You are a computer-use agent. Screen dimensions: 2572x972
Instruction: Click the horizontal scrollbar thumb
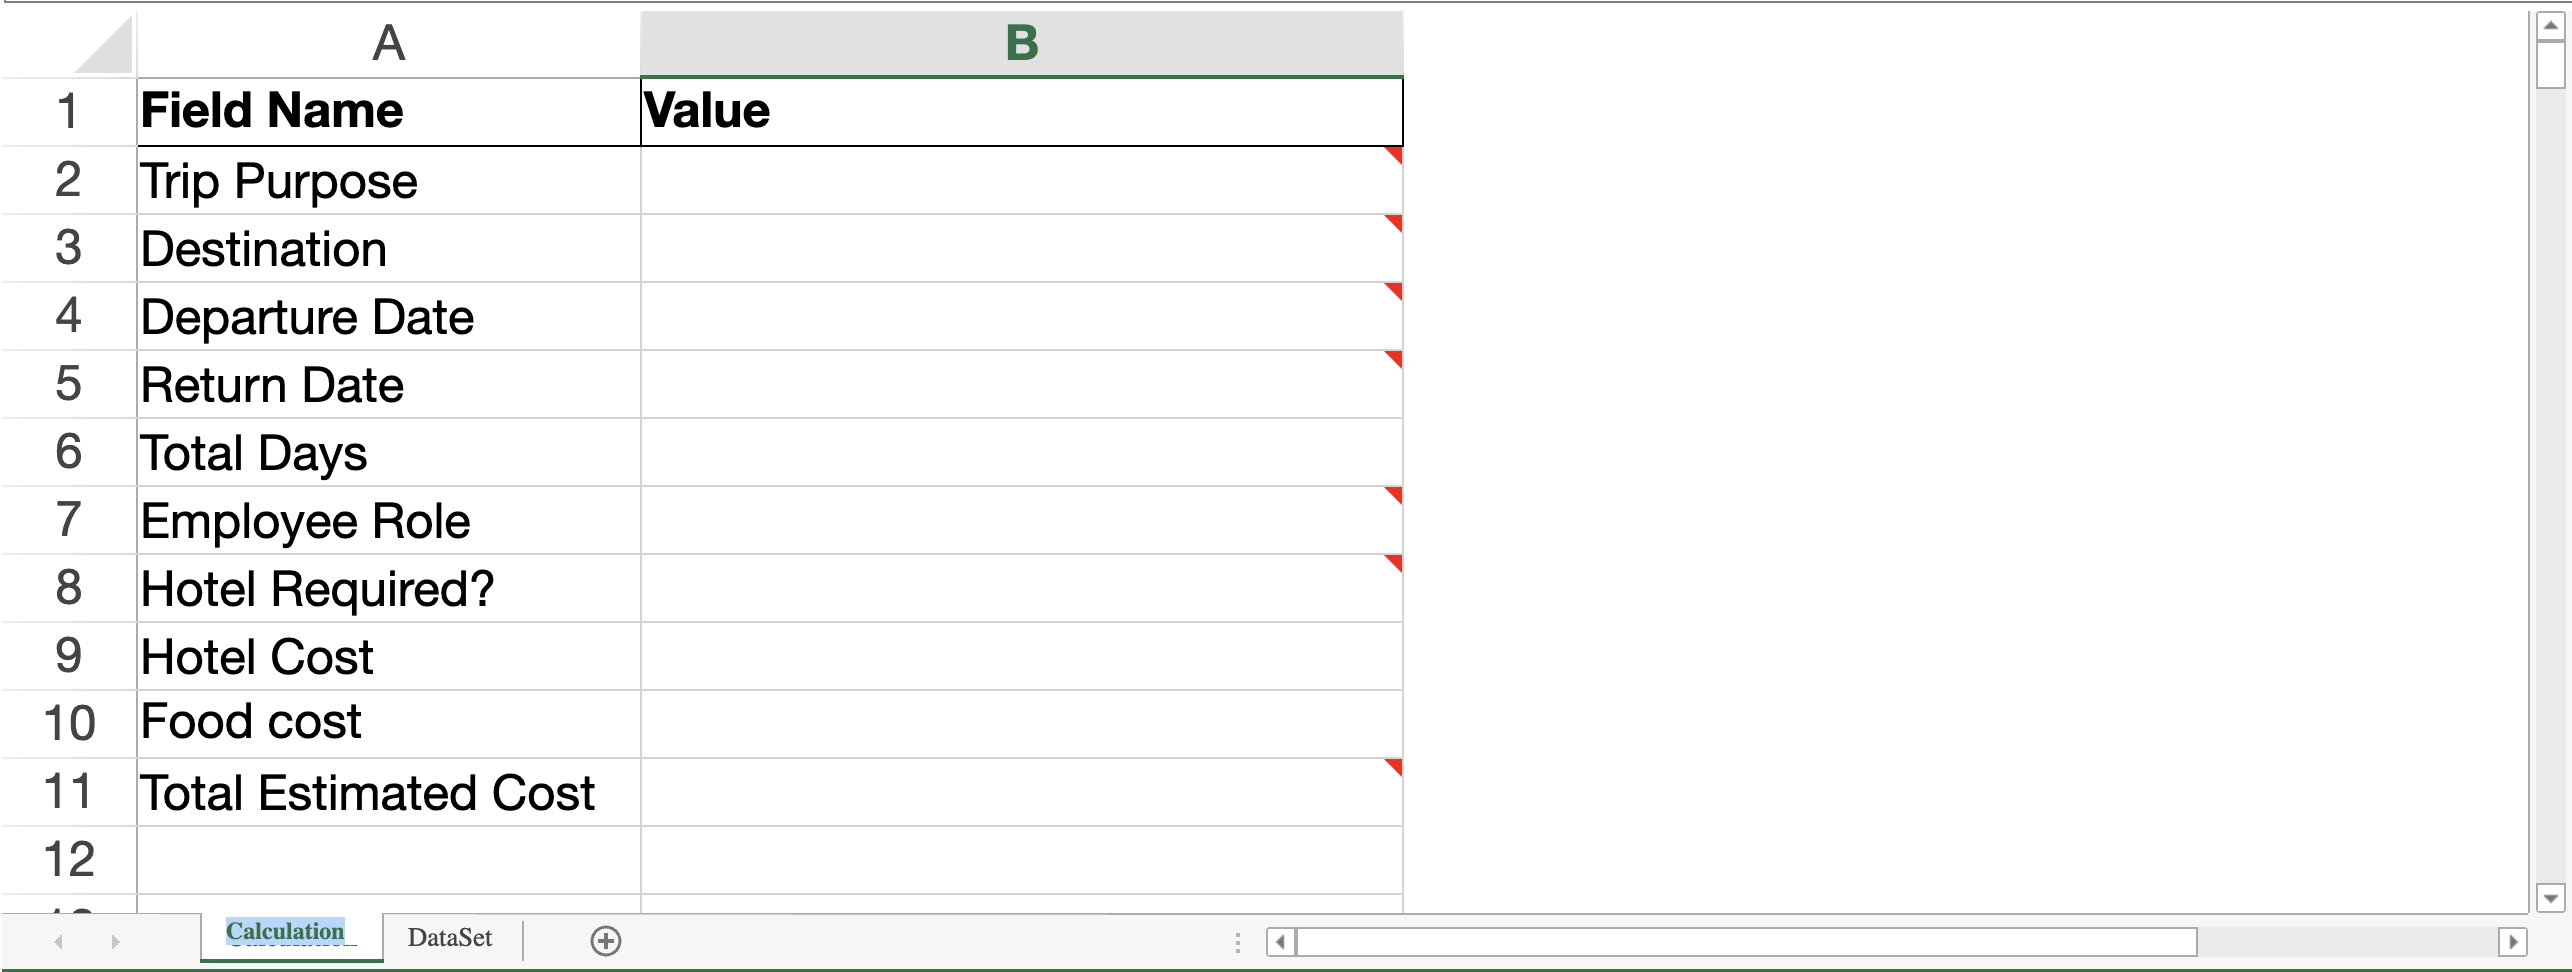coord(1745,941)
